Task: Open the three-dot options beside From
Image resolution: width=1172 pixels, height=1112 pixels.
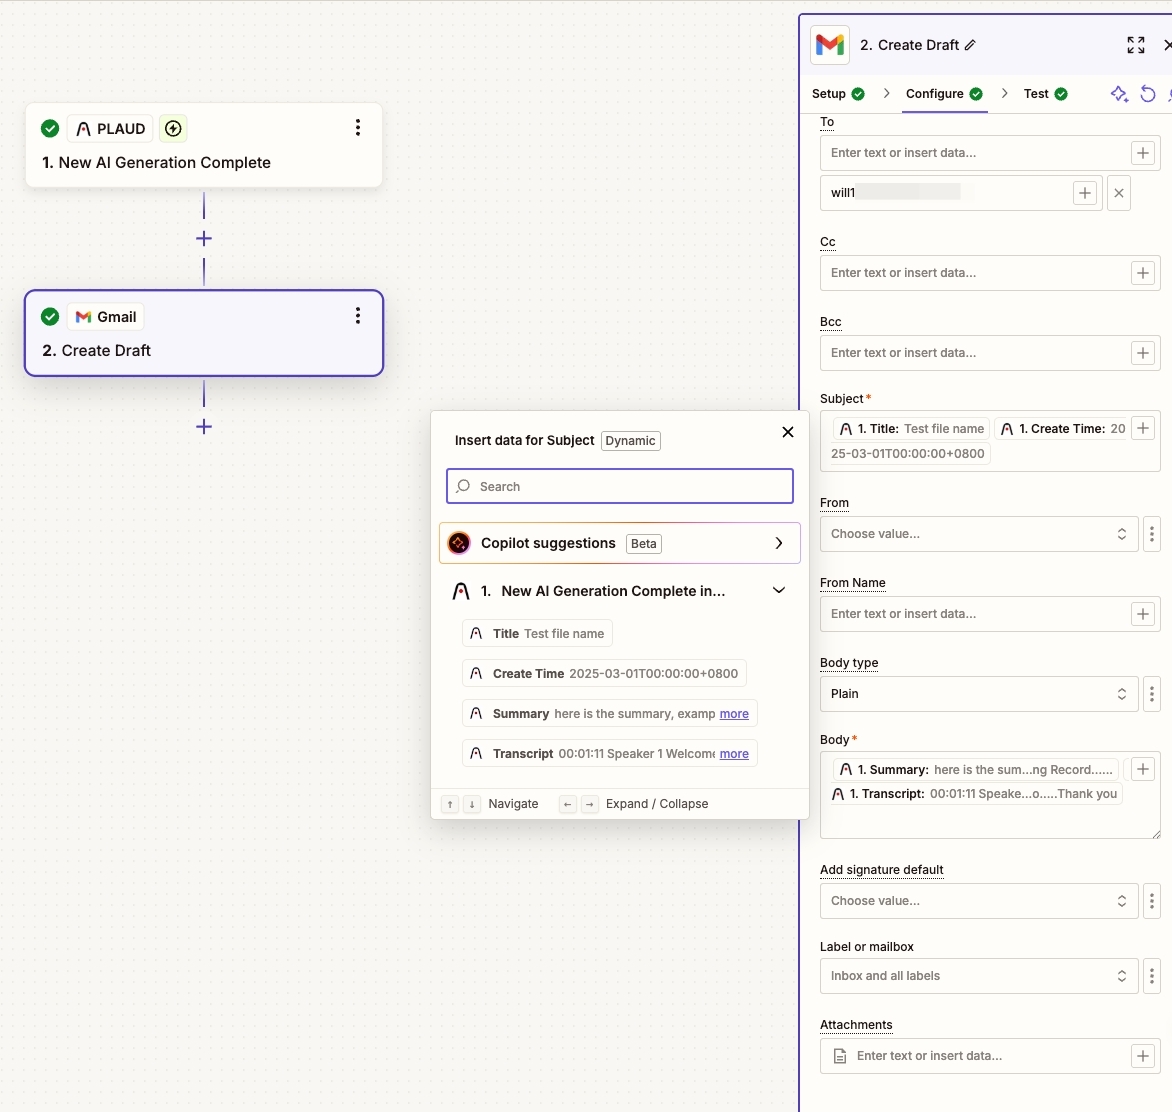Action: pyautogui.click(x=1152, y=534)
